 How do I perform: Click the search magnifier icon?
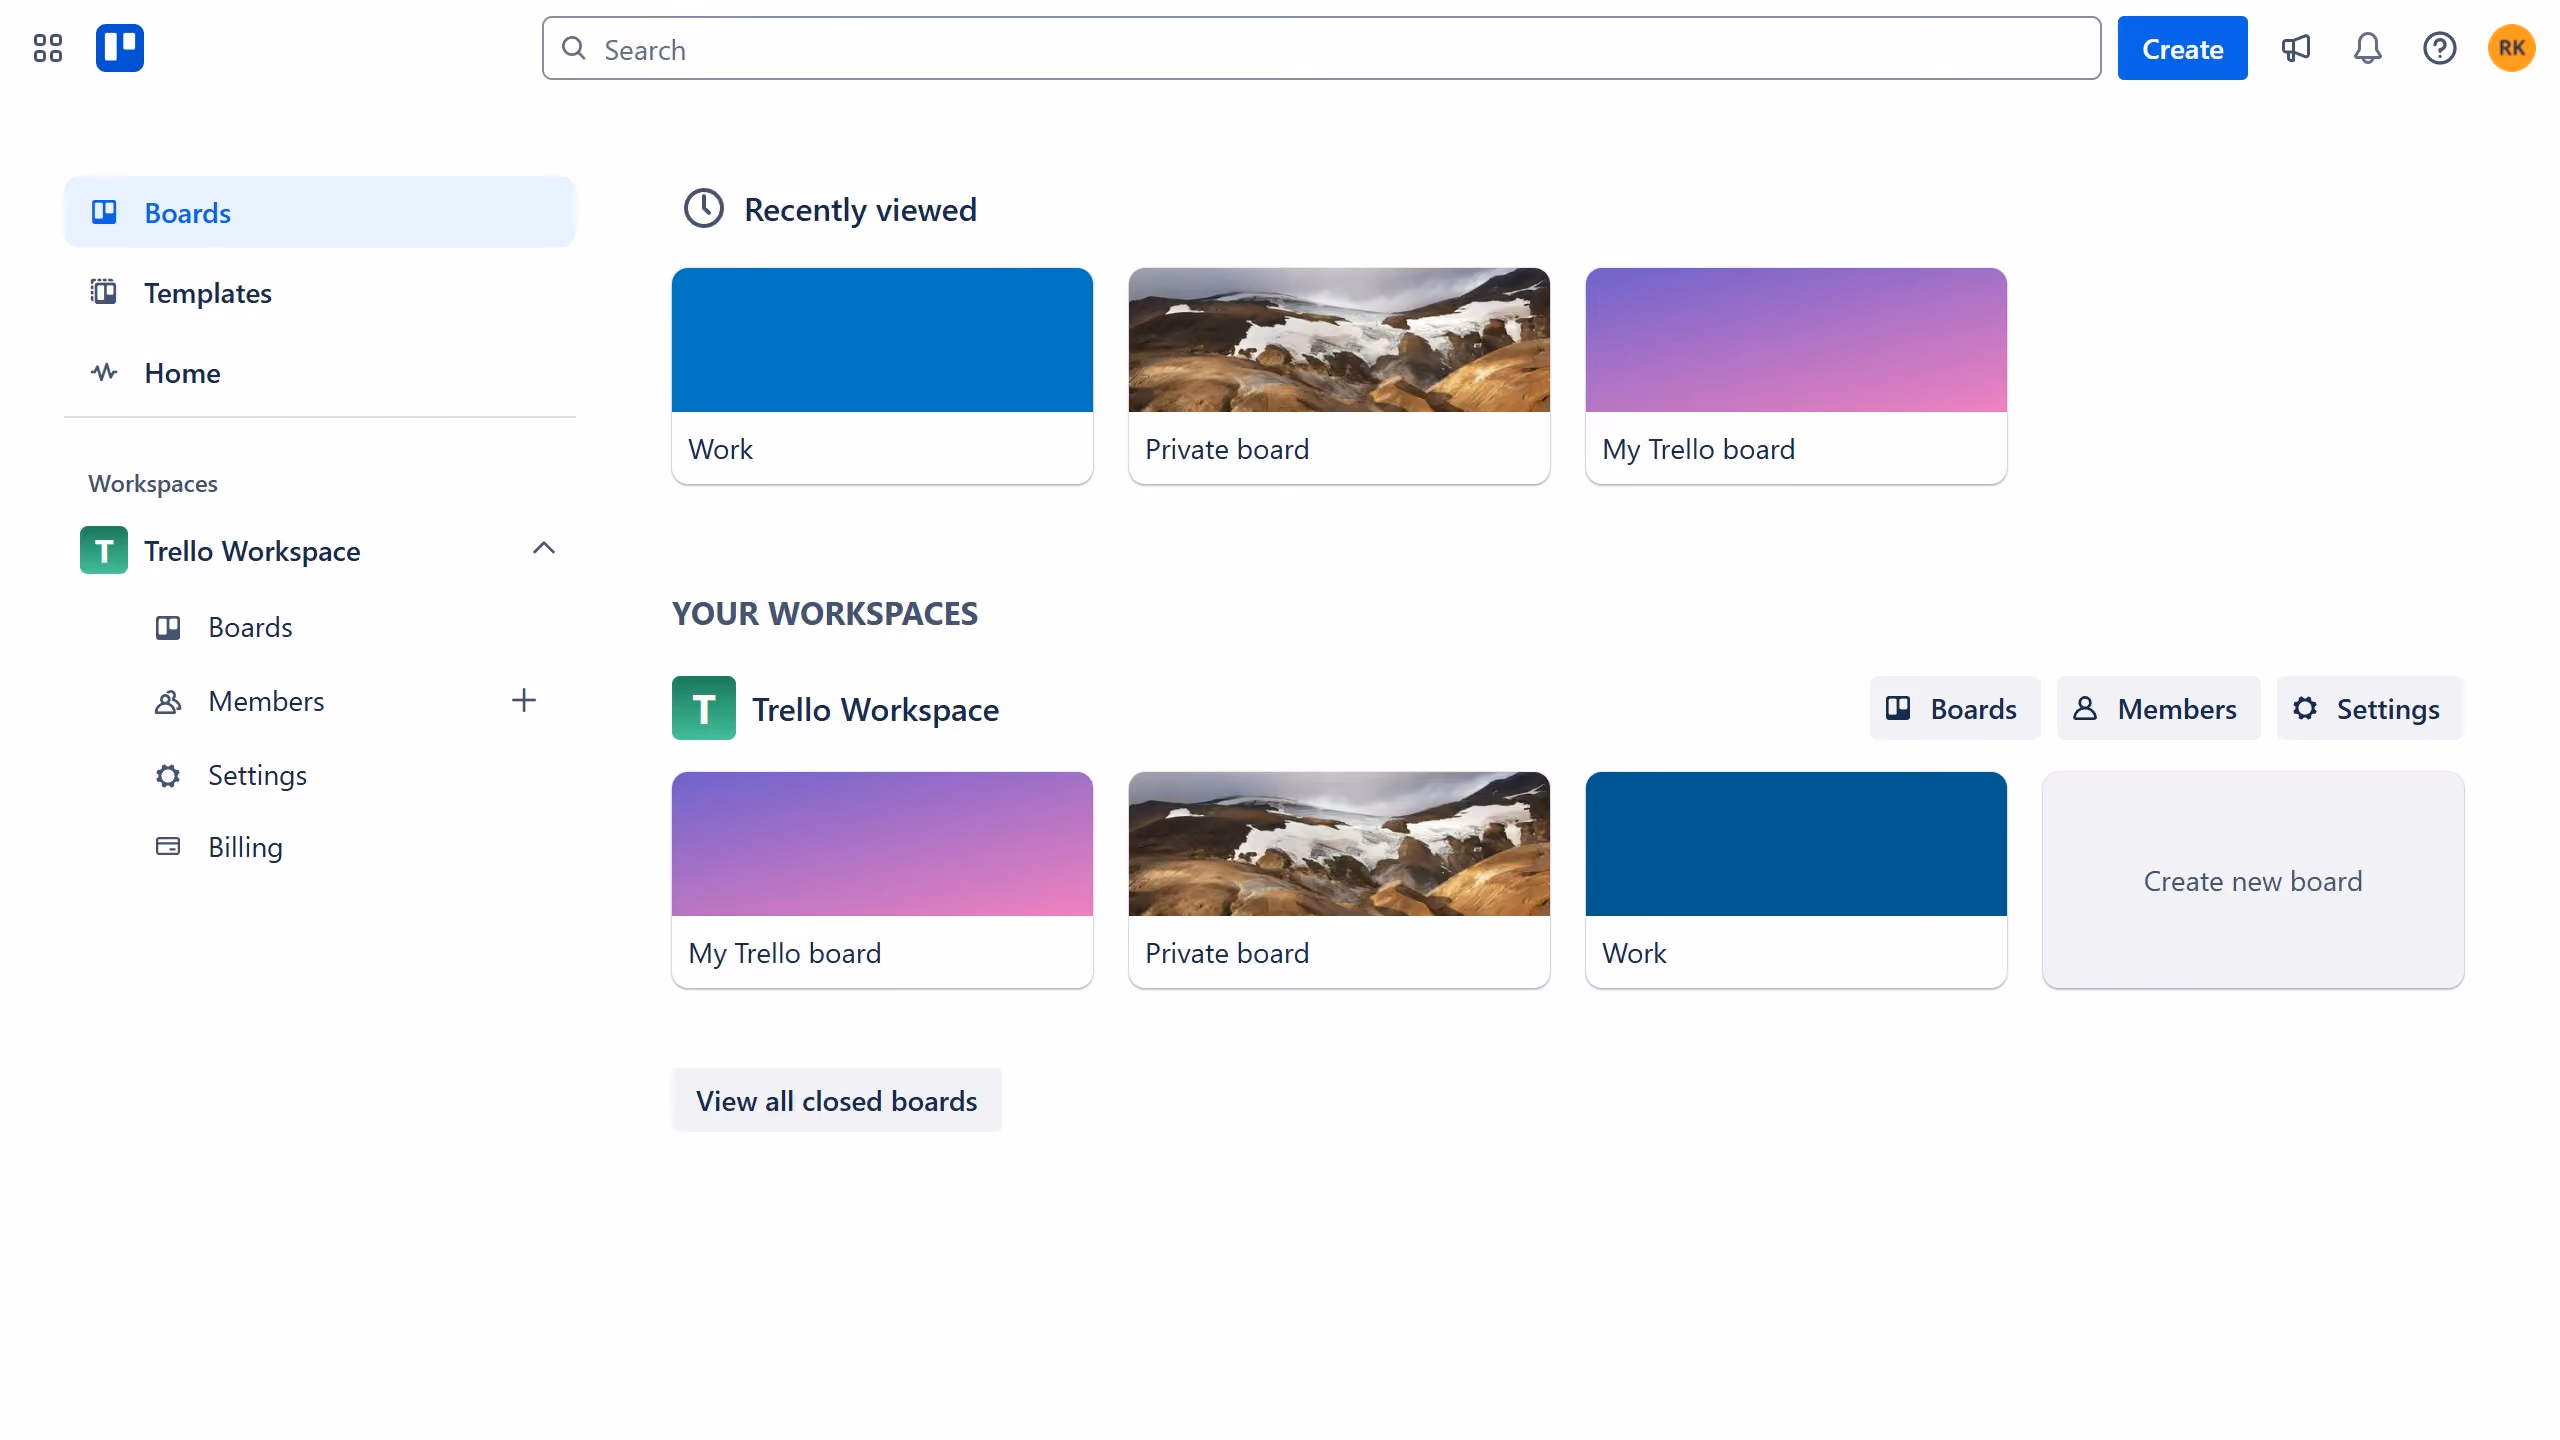[574, 48]
